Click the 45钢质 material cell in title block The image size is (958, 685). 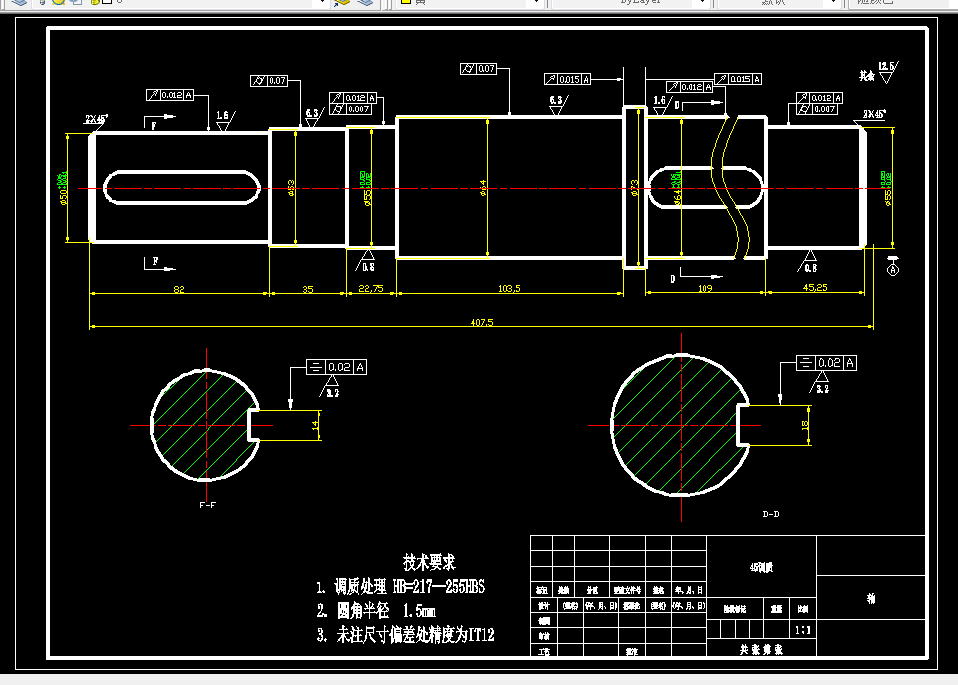click(x=761, y=567)
